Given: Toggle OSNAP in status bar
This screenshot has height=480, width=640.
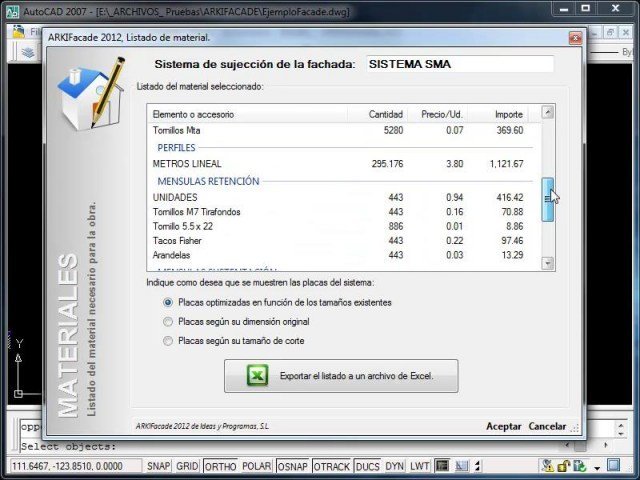Looking at the screenshot, I should click(292, 466).
